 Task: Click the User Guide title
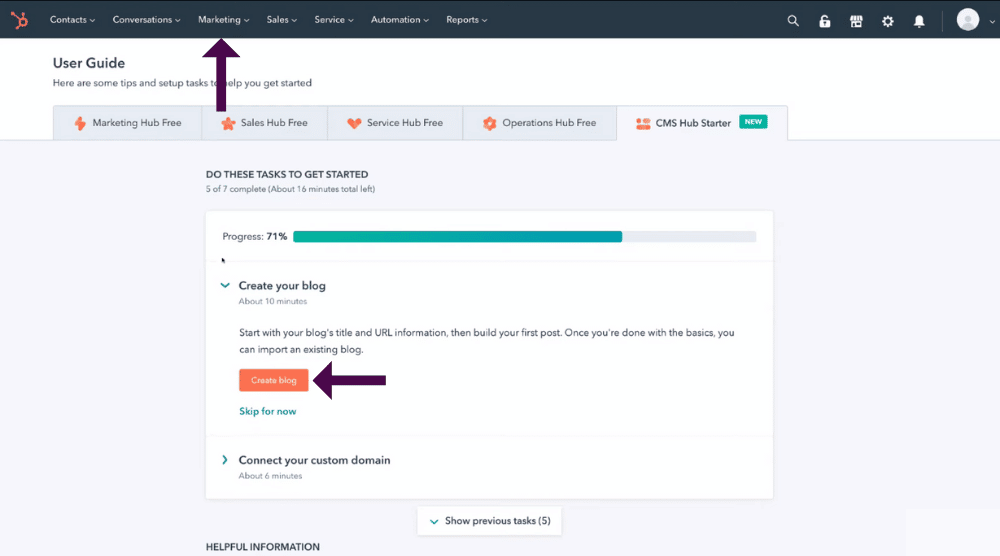pos(89,63)
